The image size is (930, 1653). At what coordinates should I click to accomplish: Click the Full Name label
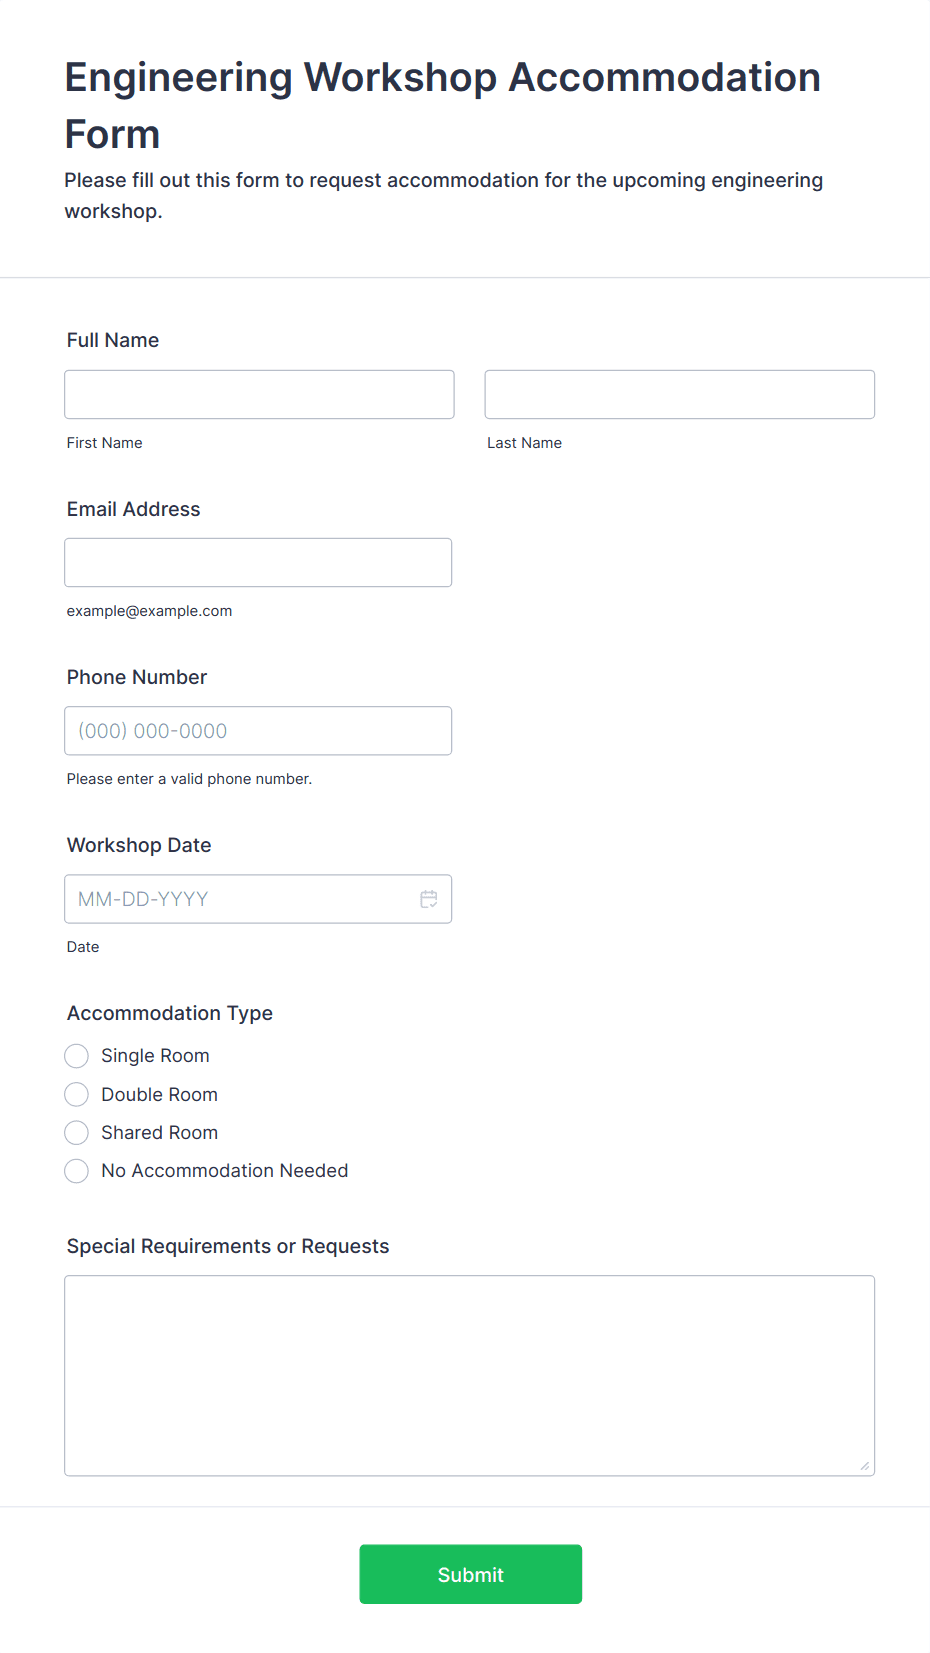(x=113, y=340)
